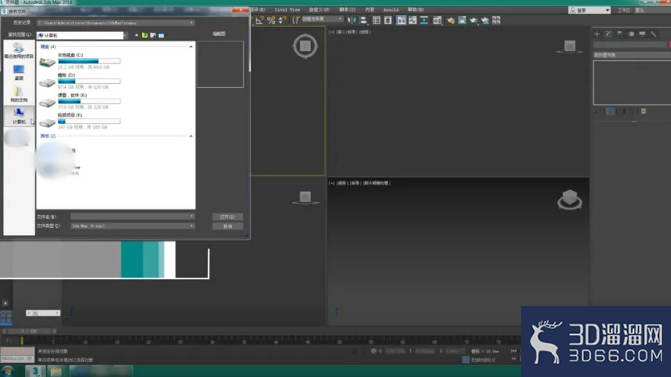
Task: Open the file type dropdown
Action: click(192, 226)
